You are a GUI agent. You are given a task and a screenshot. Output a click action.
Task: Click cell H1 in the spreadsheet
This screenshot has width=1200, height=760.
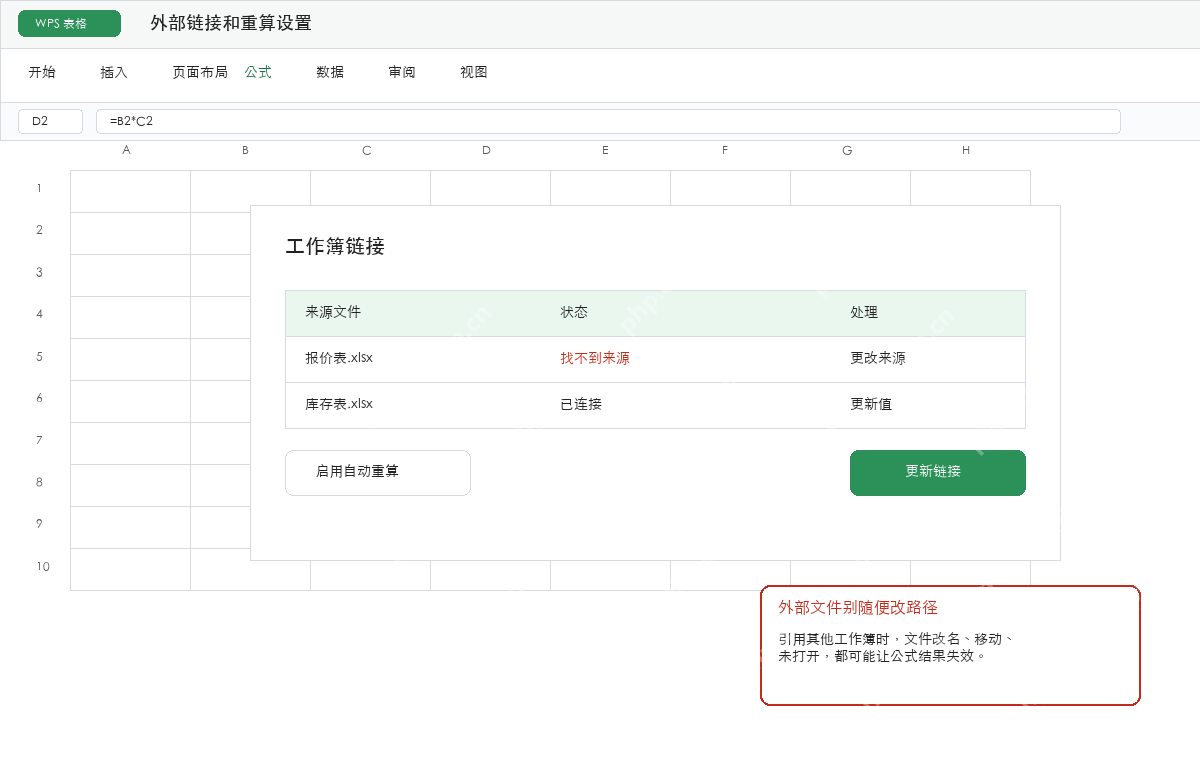pyautogui.click(x=970, y=188)
